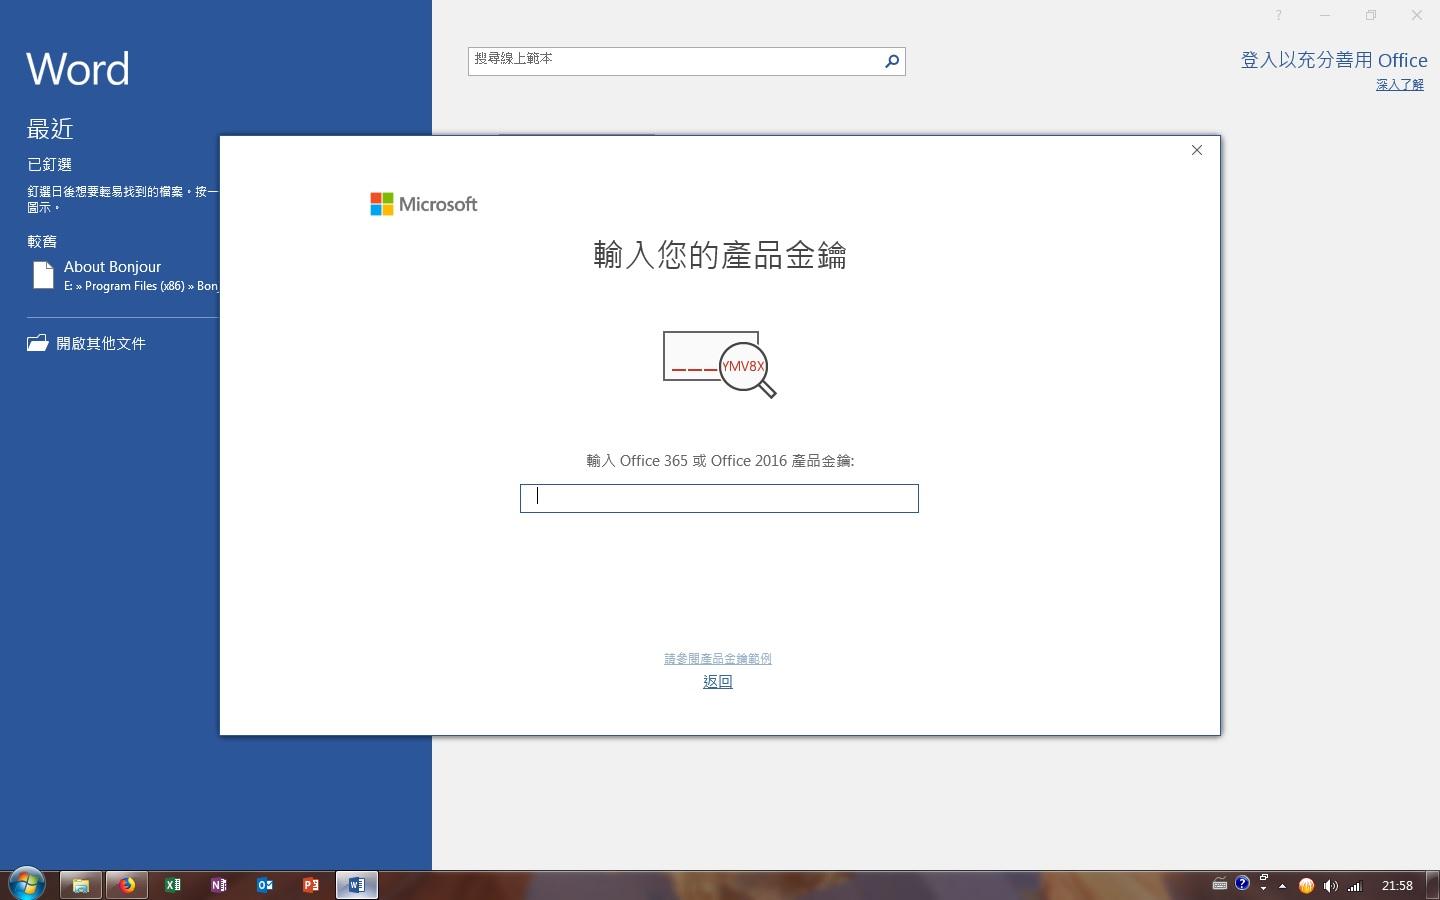Open Outlook from the taskbar
Screen dimensions: 1440x900
point(265,885)
